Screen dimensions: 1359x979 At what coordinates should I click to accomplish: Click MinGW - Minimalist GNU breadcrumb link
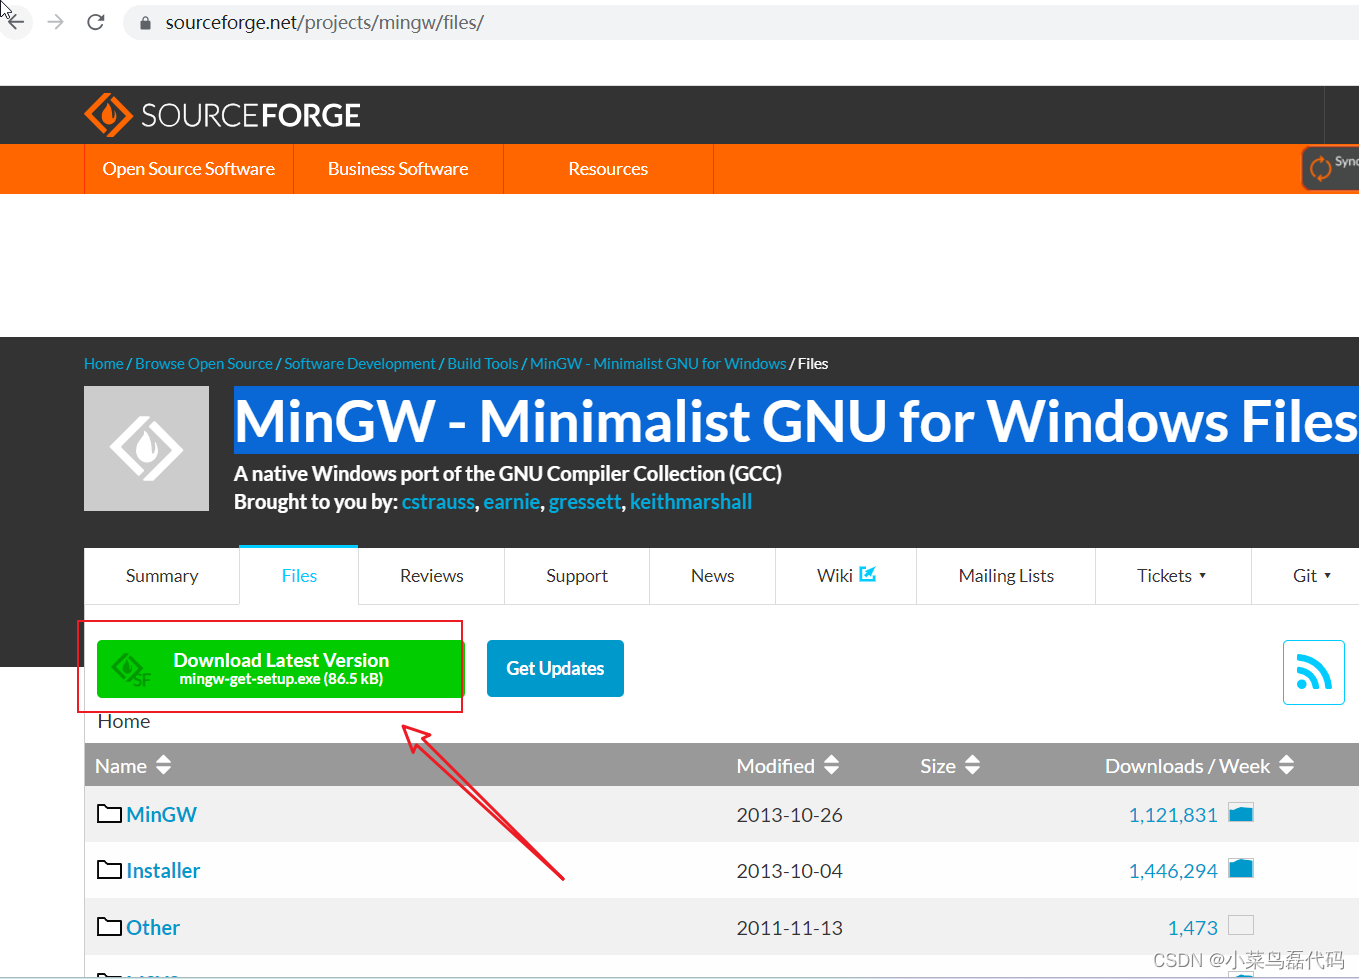pos(658,364)
